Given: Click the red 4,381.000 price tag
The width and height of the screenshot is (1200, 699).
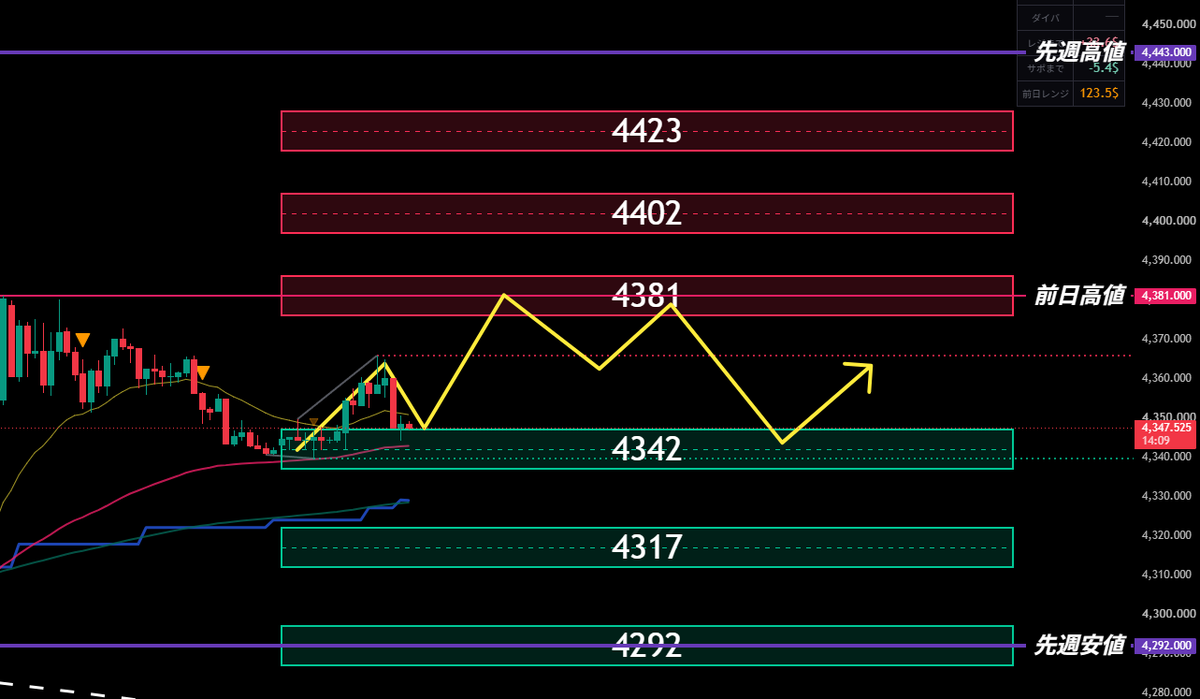Looking at the screenshot, I should 1167,296.
